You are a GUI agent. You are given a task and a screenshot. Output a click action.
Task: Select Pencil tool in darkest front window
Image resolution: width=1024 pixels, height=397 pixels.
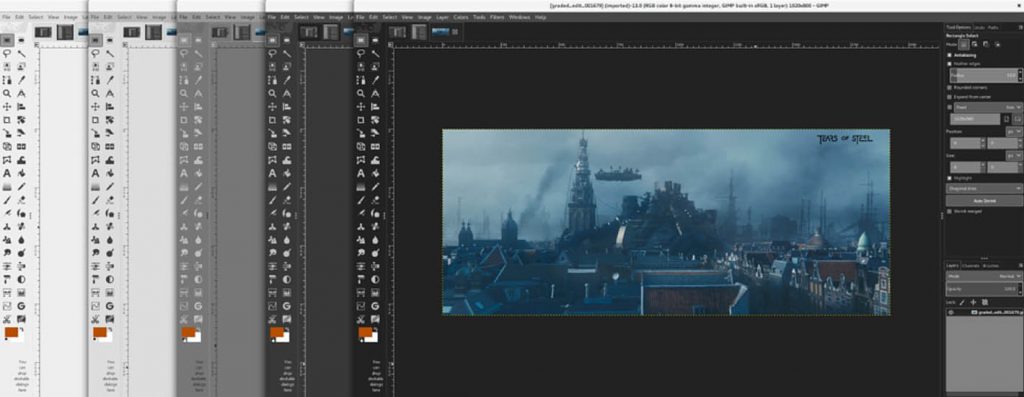coord(375,187)
